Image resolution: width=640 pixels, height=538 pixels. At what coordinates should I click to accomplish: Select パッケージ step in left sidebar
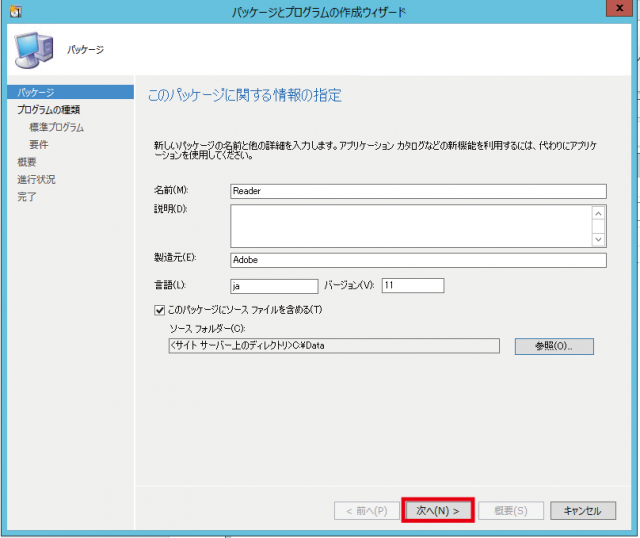point(36,93)
